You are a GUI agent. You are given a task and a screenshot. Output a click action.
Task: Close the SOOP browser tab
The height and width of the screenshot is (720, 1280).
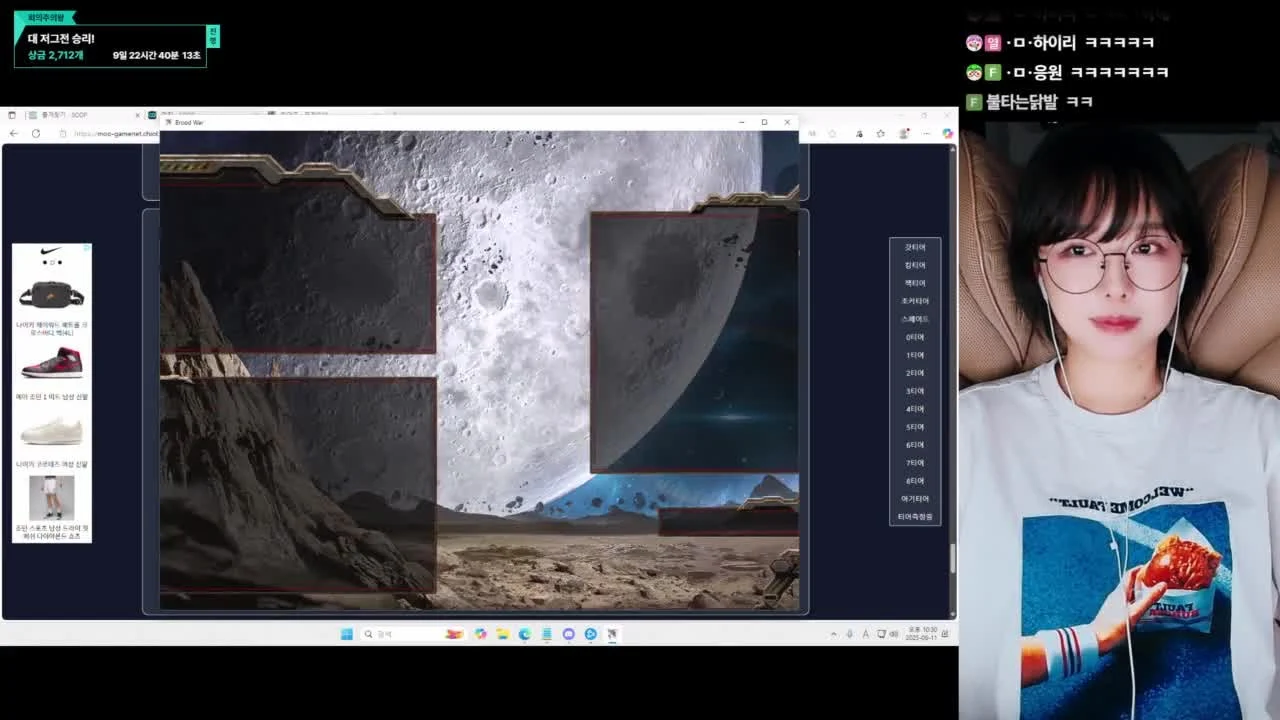(138, 115)
